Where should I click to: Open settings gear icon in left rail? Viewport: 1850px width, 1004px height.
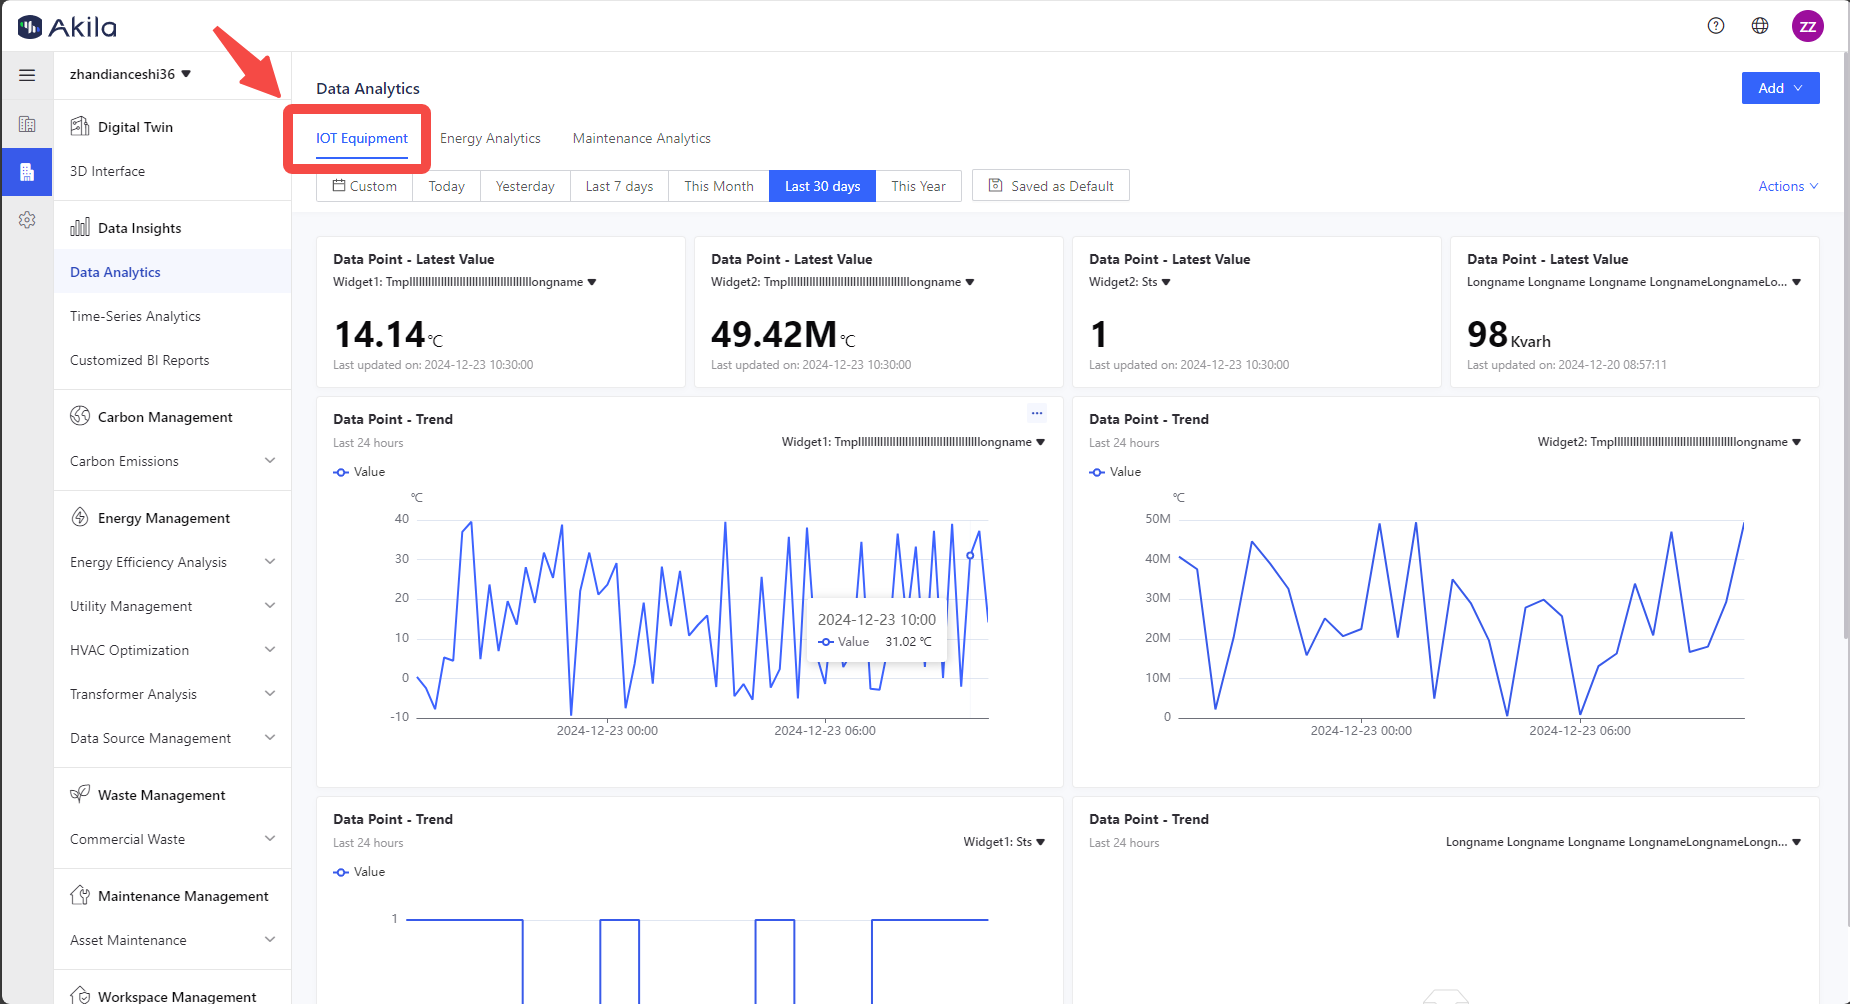pos(27,220)
